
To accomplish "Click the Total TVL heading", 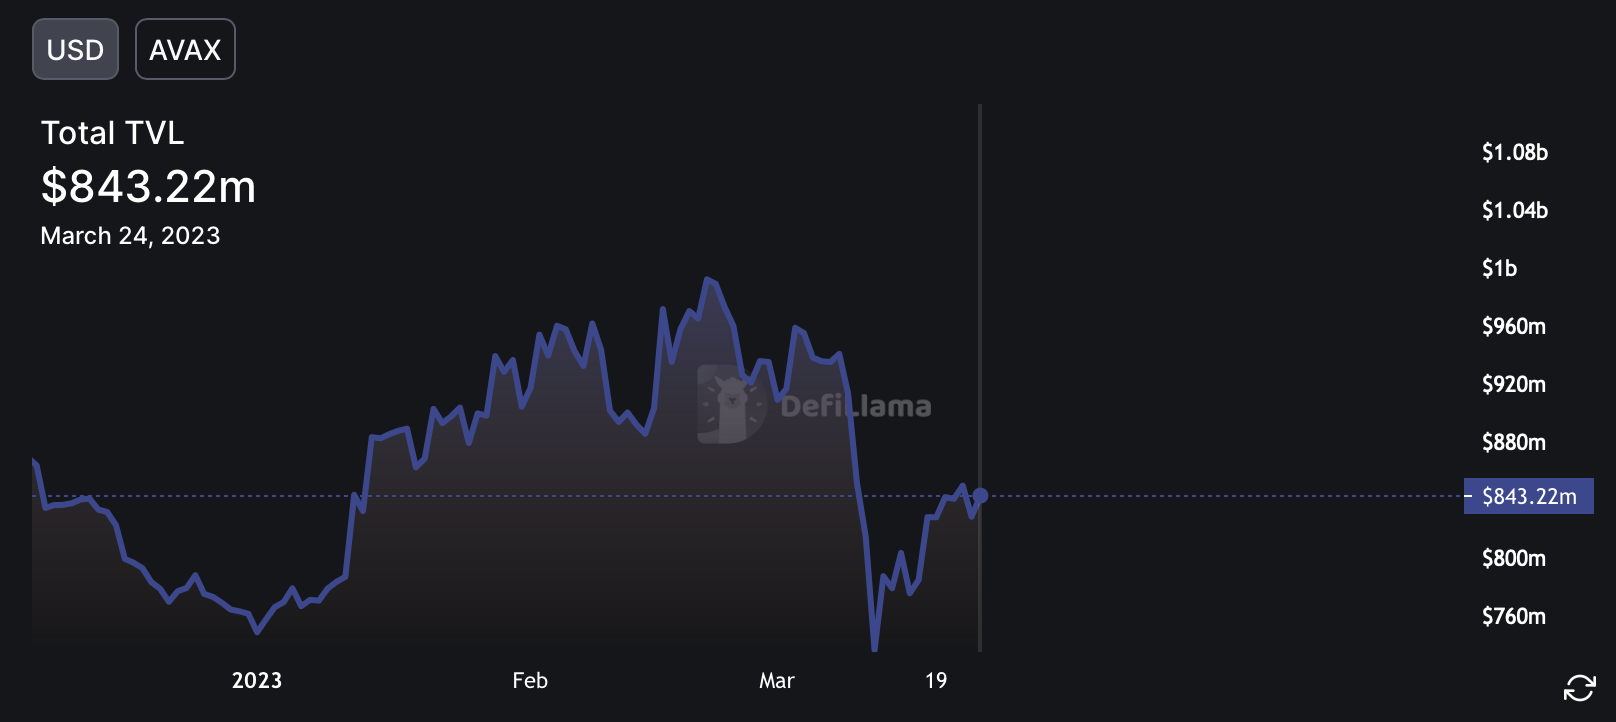I will pos(112,133).
